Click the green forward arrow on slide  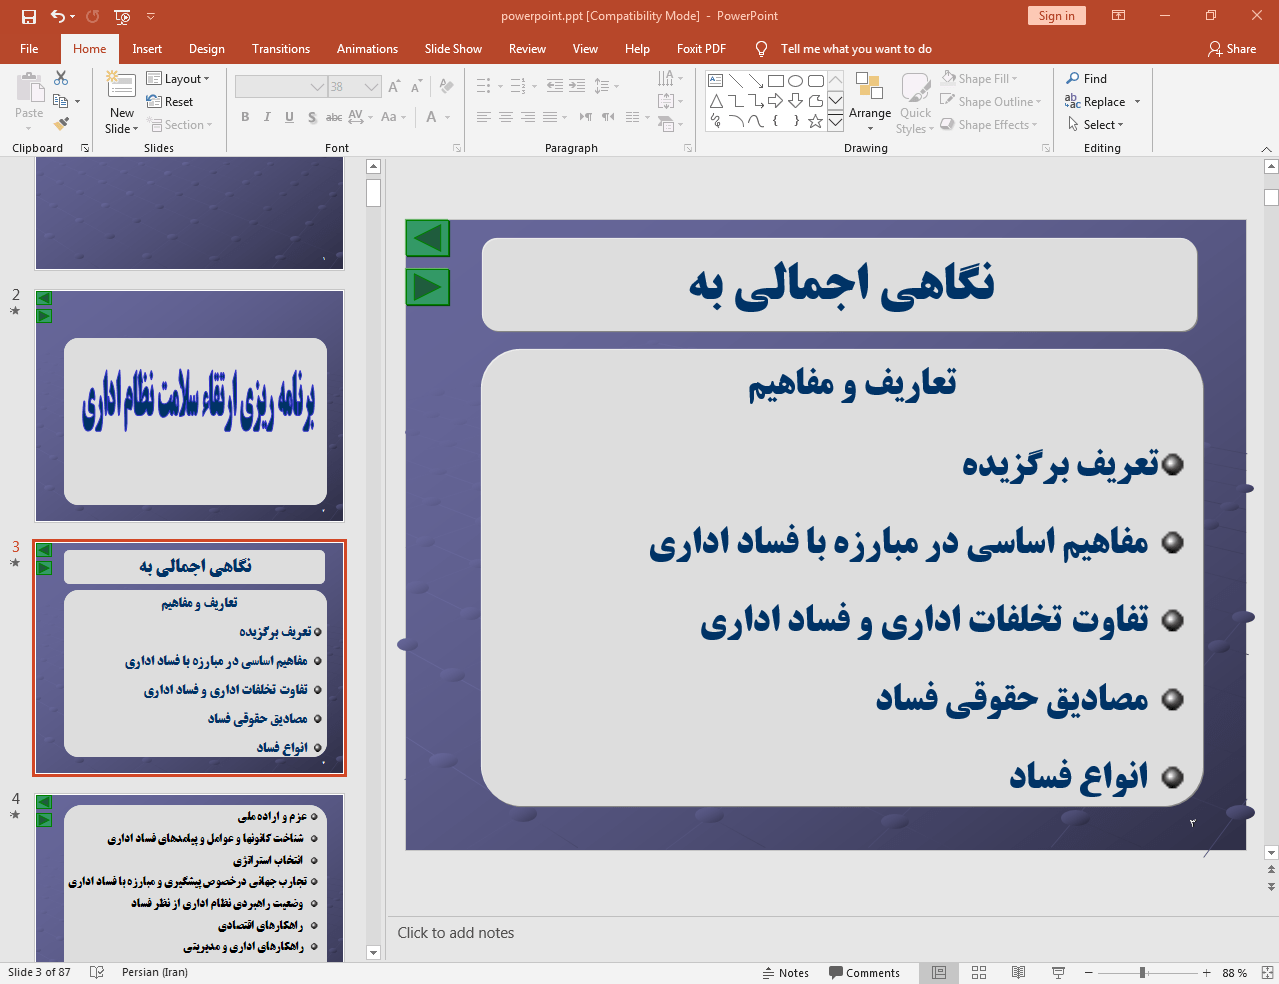coord(428,287)
